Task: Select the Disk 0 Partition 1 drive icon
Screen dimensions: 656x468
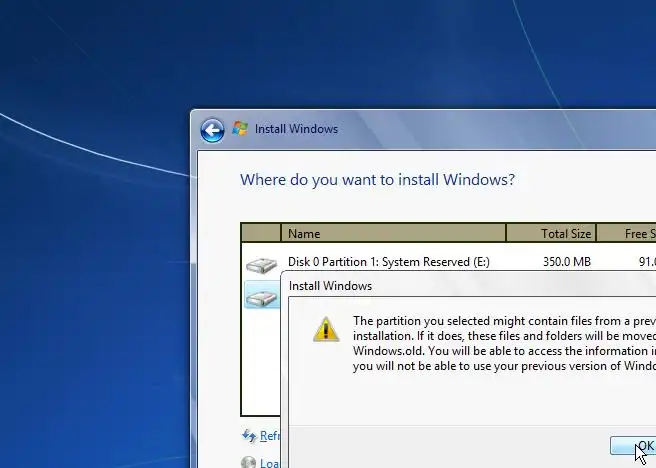Action: [x=261, y=265]
